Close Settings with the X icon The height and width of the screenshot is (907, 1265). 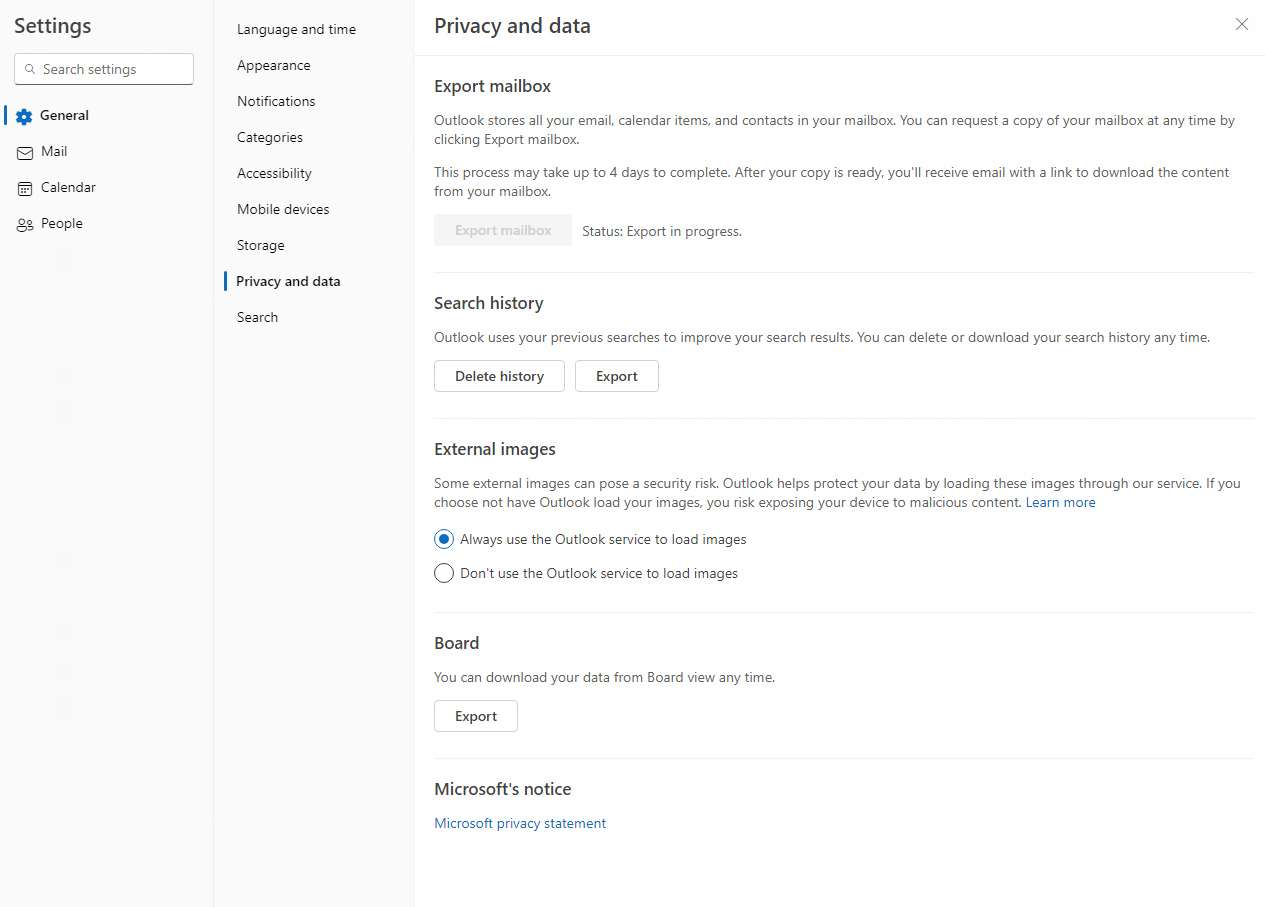click(1241, 24)
